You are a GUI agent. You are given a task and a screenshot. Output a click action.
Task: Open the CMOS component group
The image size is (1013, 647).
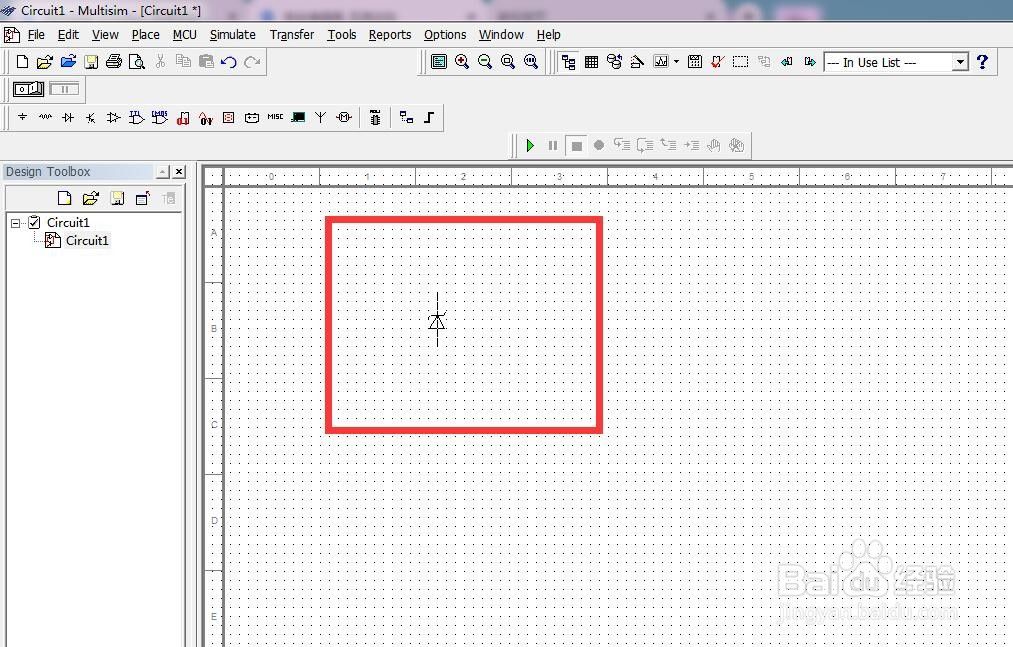(160, 117)
